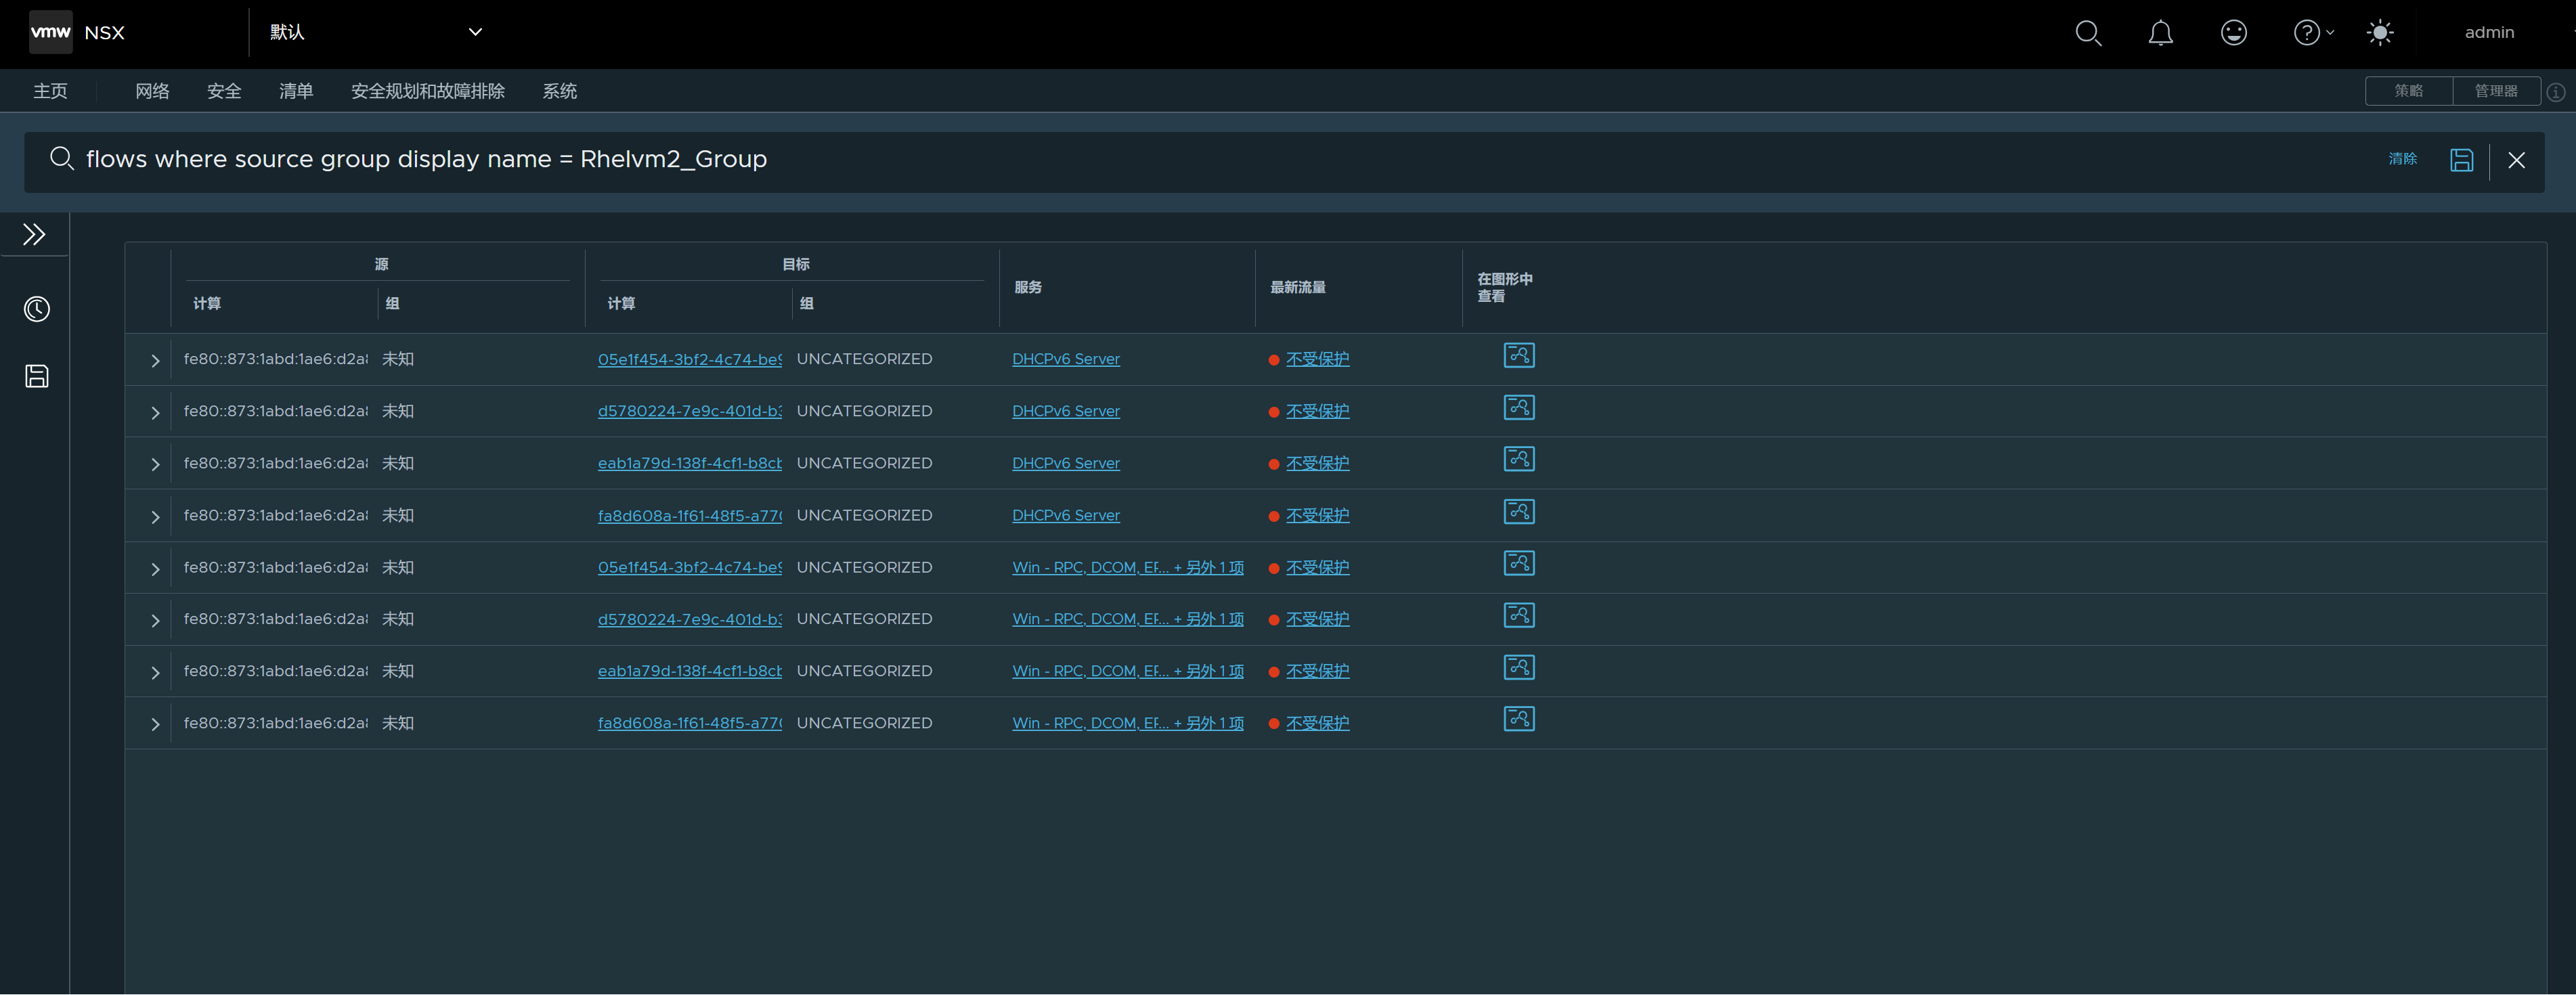Open recent searches clock icon
2576x995 pixels.
pos(36,309)
